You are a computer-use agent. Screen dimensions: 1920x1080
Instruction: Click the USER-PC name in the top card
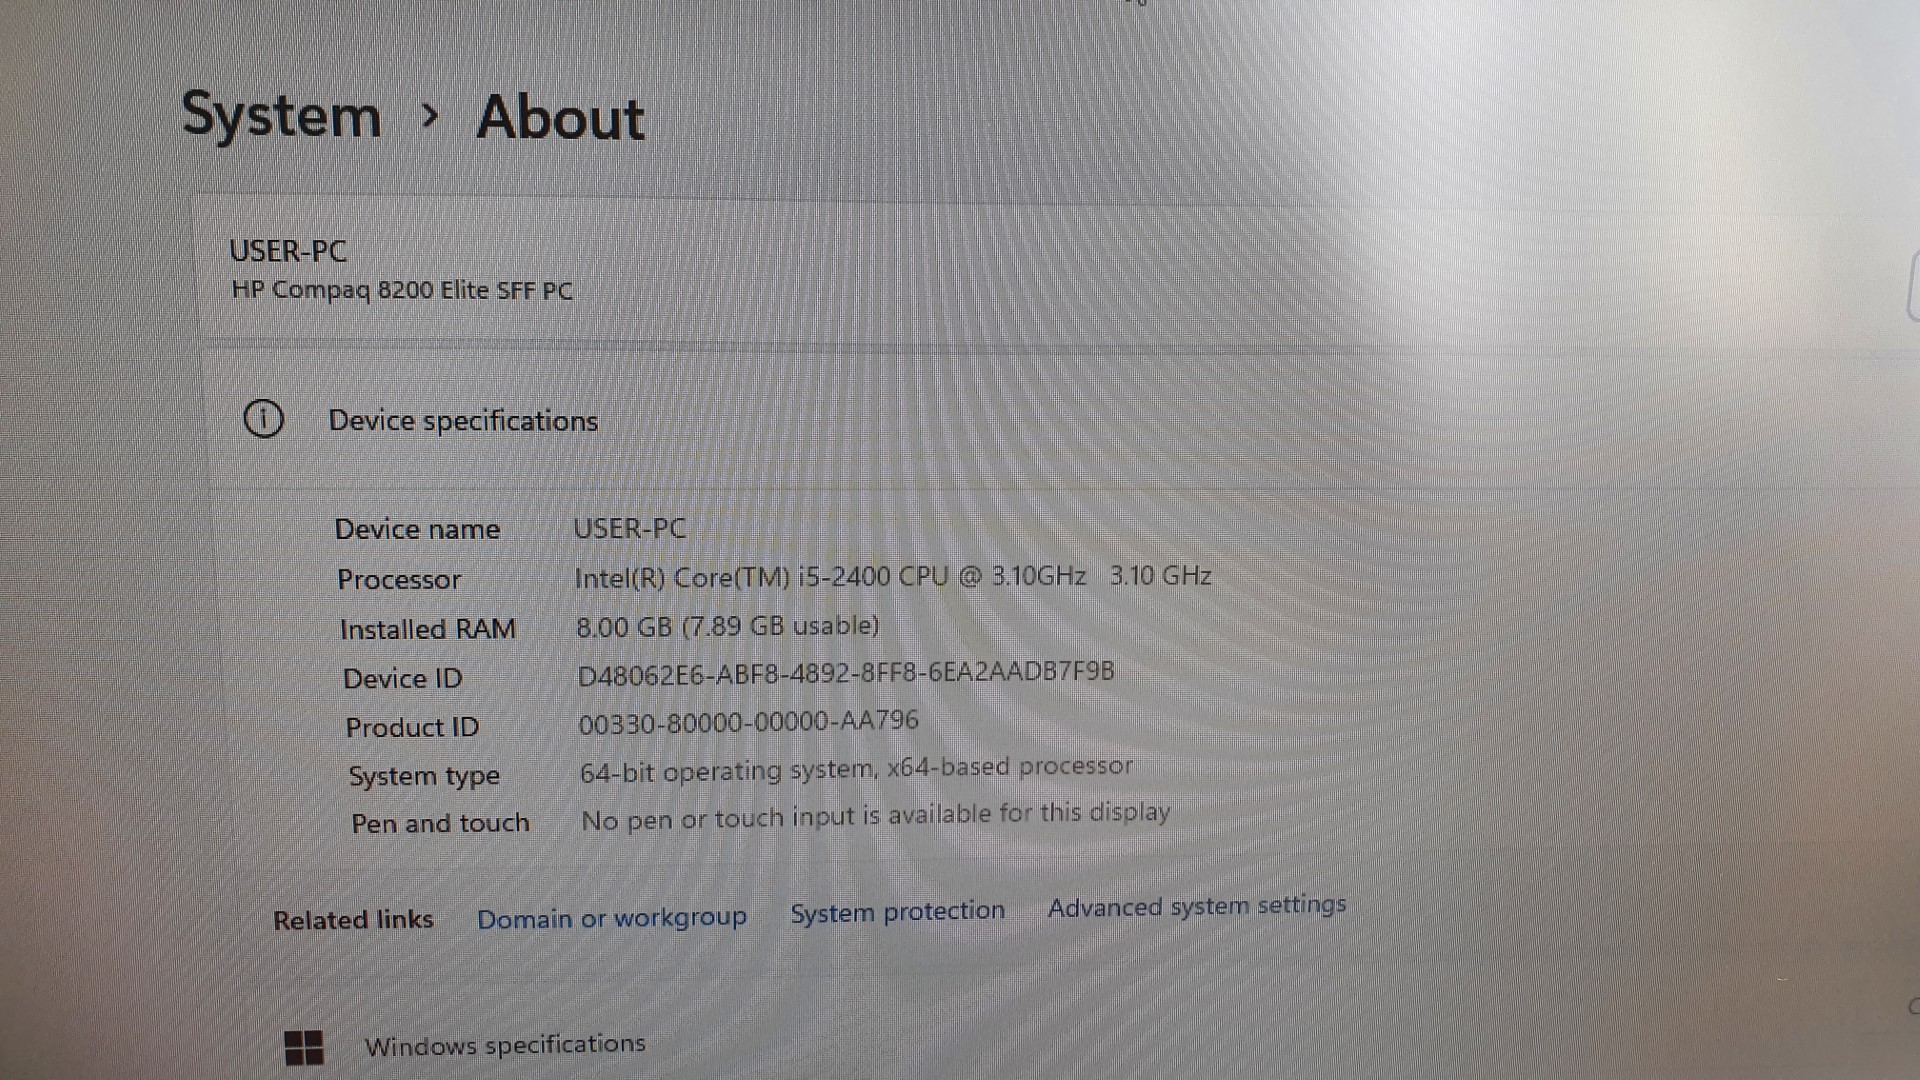click(x=288, y=251)
